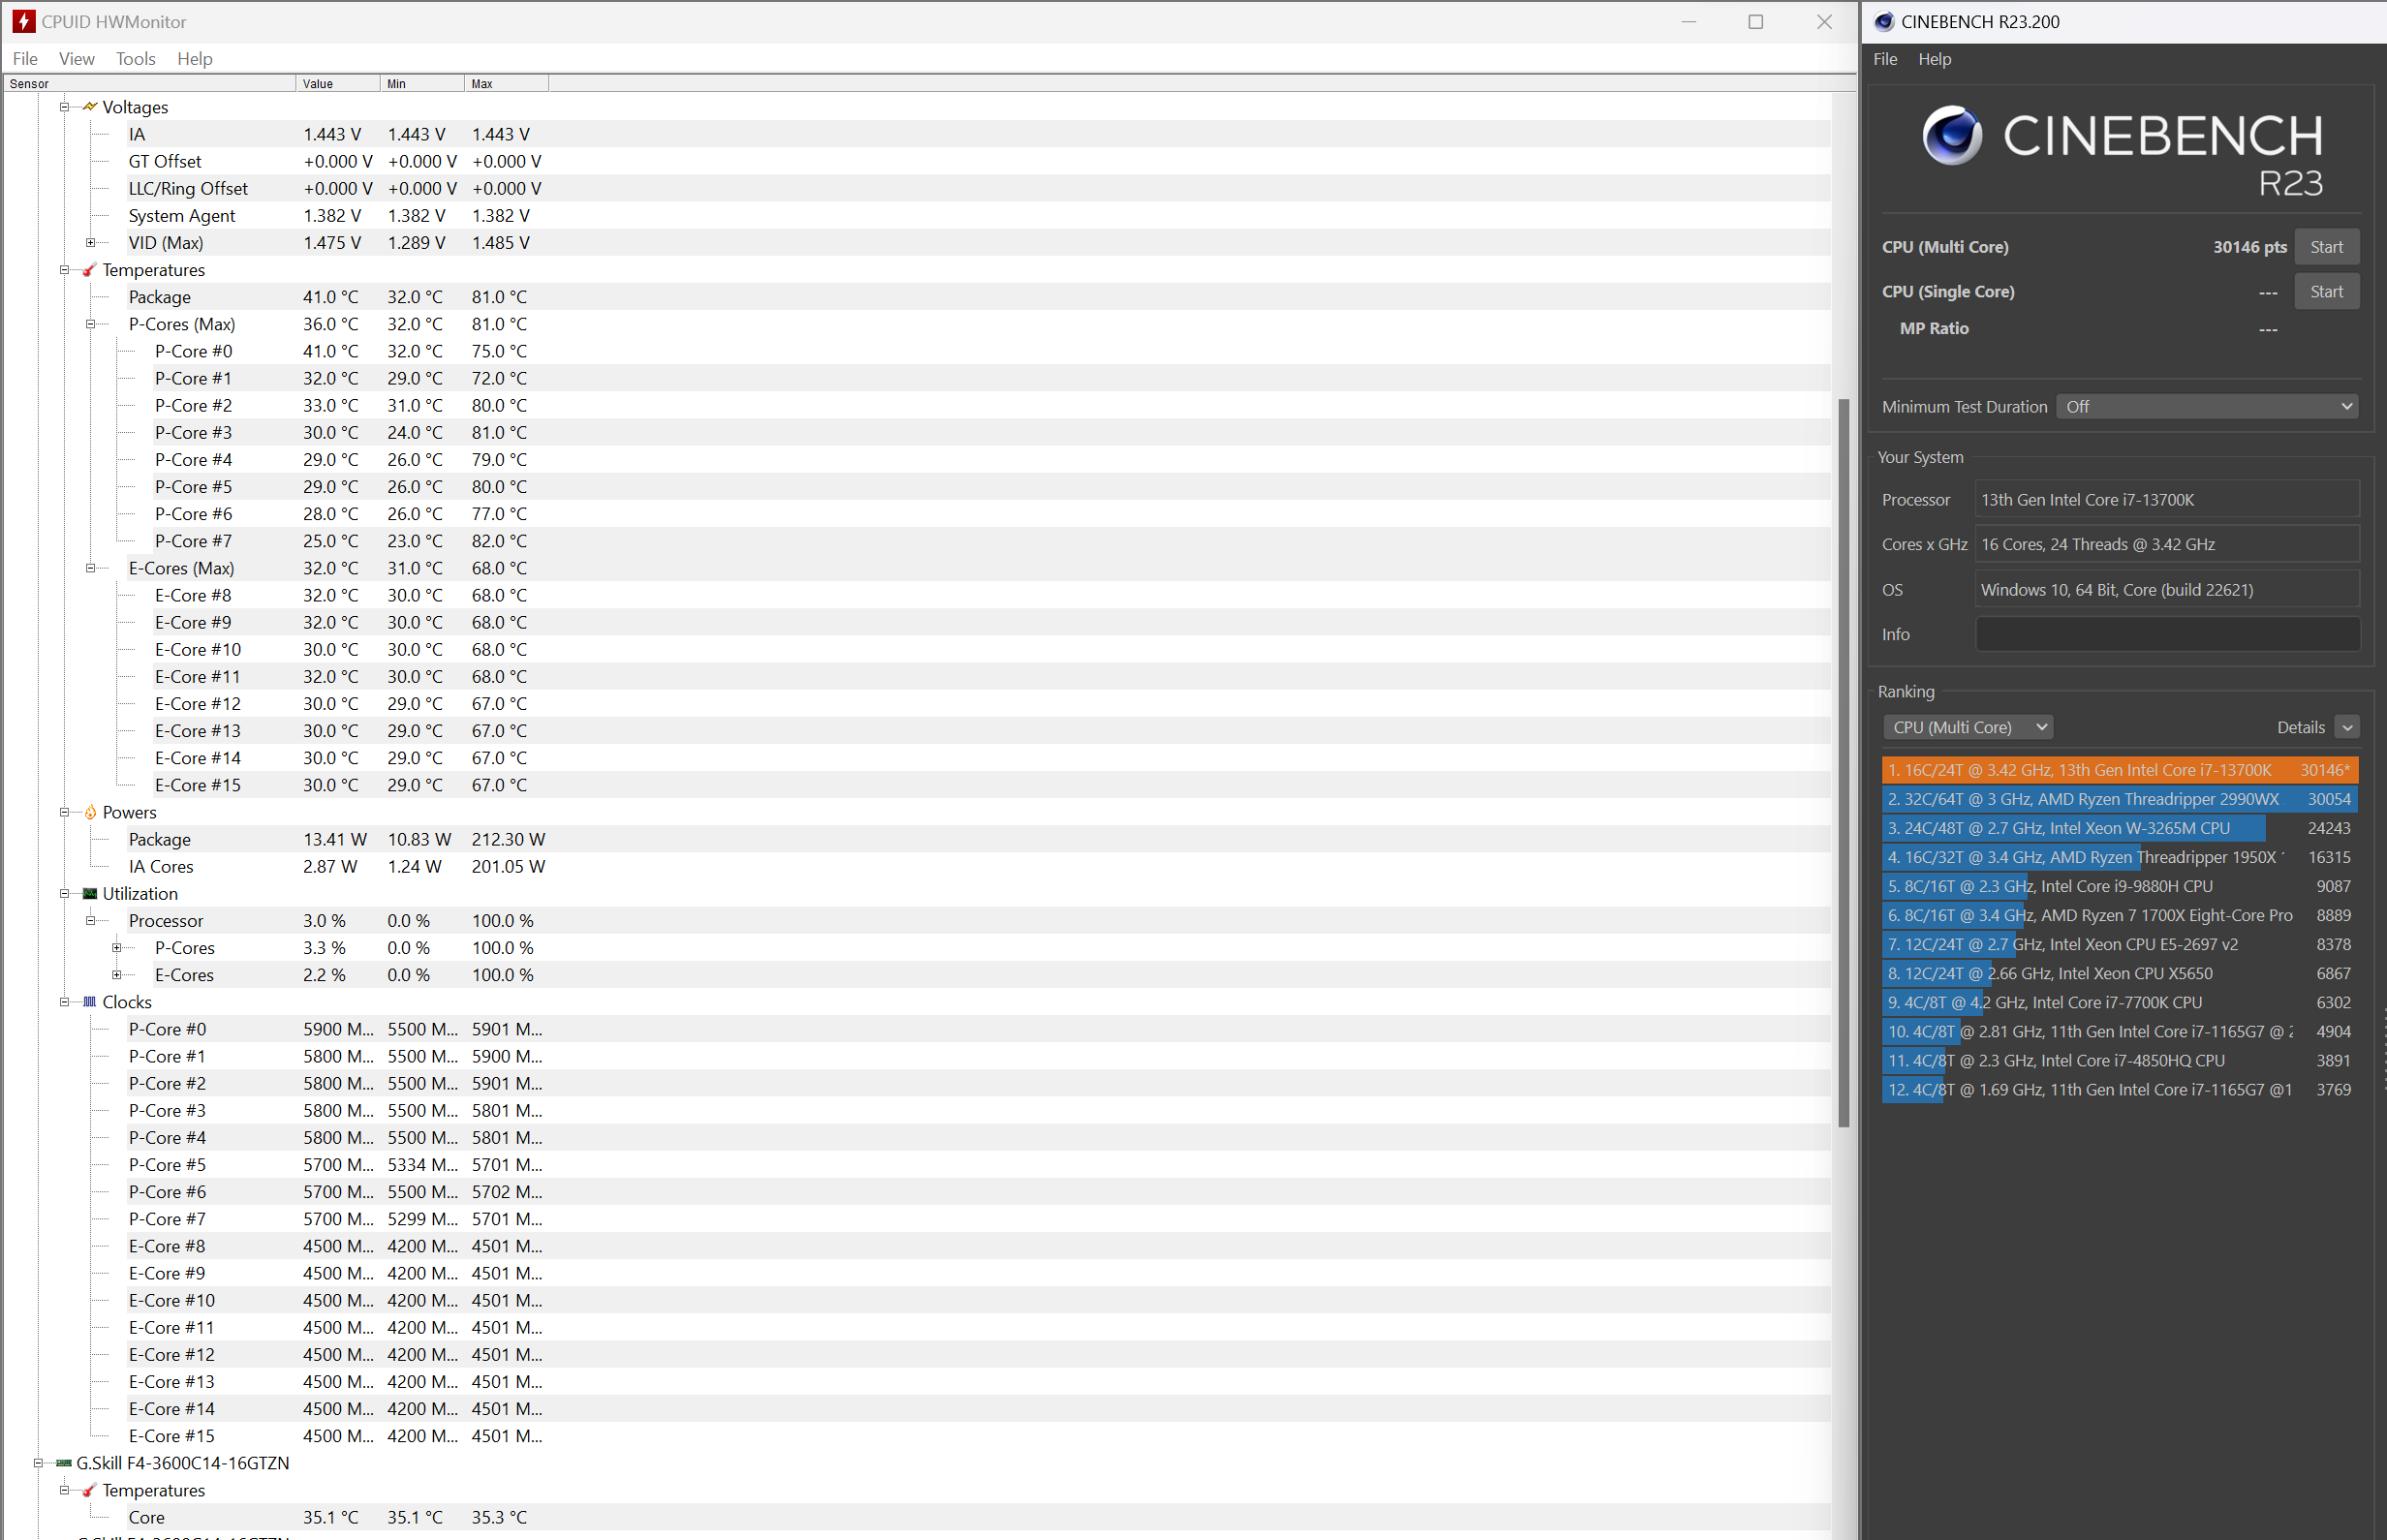The image size is (2387, 1540).
Task: Open HWMonitor View menu
Action: pyautogui.click(x=77, y=59)
